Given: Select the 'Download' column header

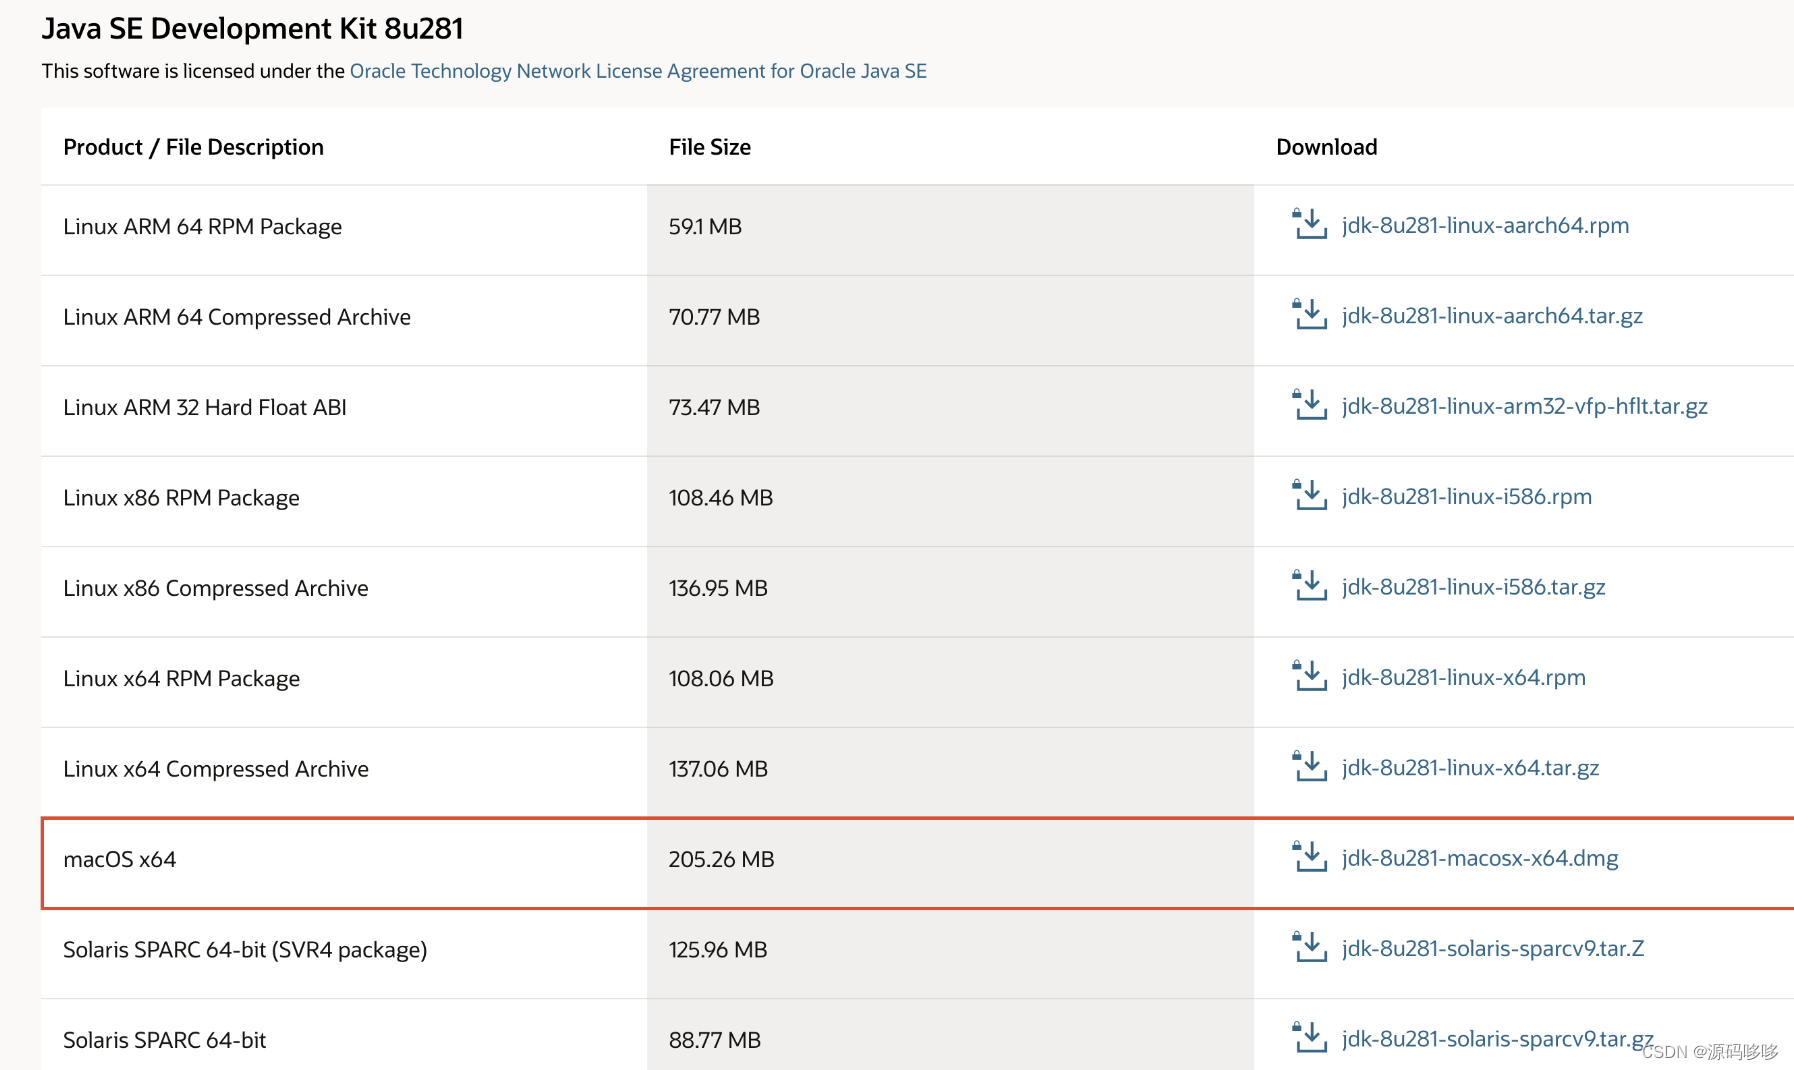Looking at the screenshot, I should 1326,147.
